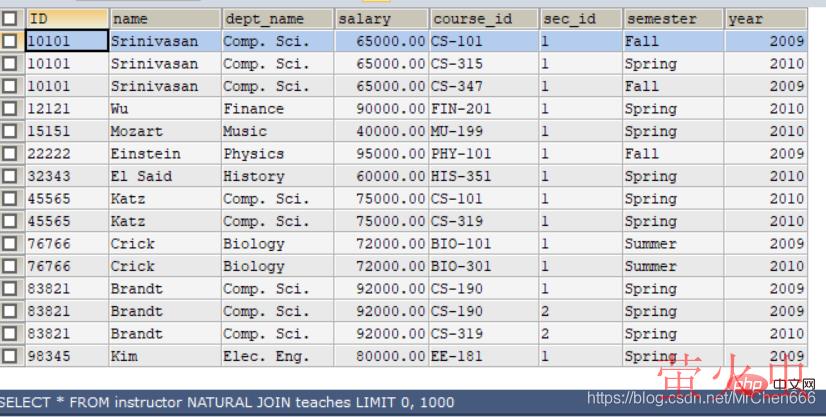Select the highlighted ID cell 10101 in first row

[66, 41]
